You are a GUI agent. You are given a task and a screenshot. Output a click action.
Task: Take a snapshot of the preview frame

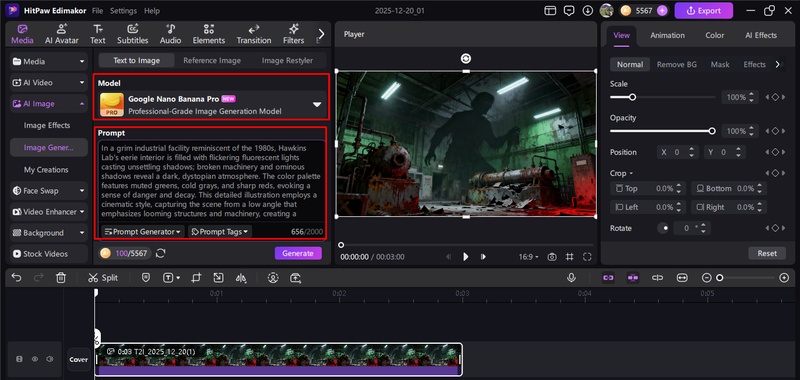tap(552, 257)
